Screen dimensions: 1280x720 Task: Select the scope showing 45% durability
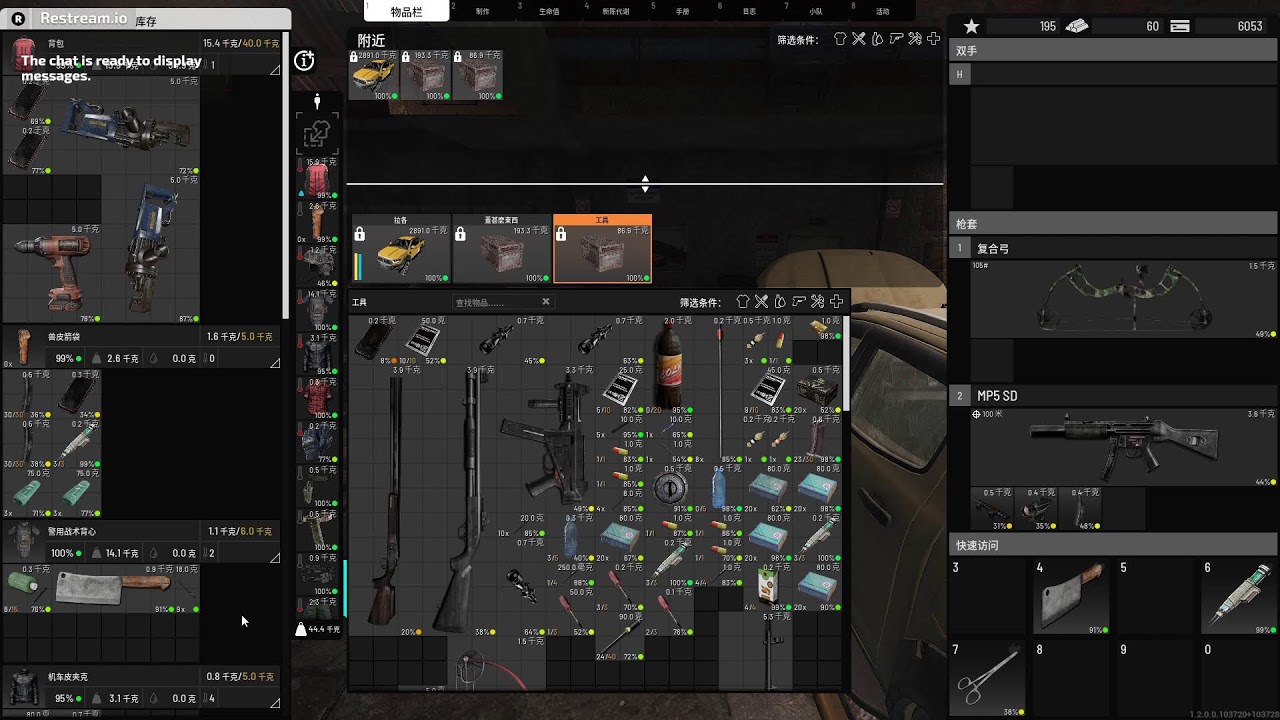[x=497, y=340]
